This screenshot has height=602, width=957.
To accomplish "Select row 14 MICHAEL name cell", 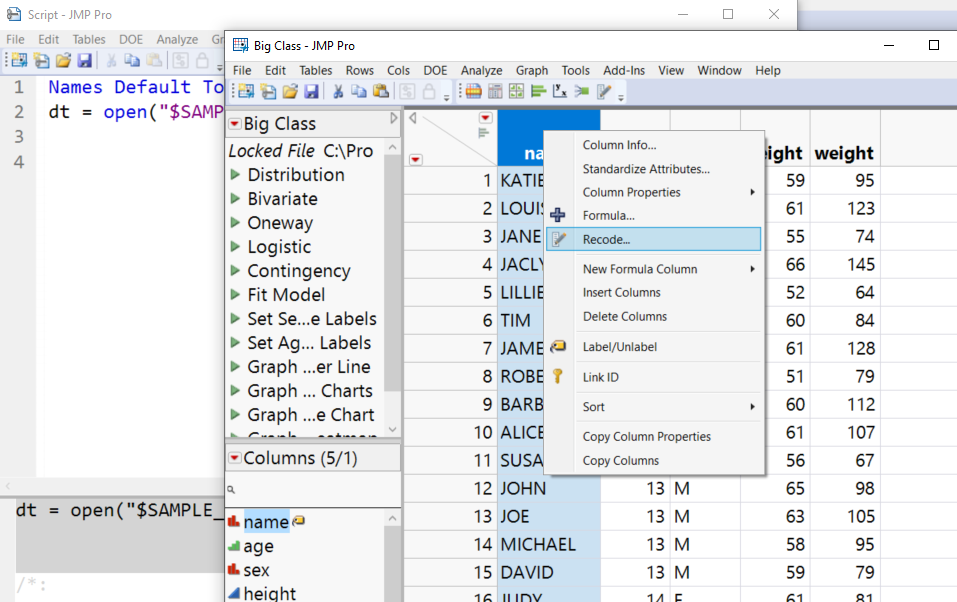I will point(549,545).
